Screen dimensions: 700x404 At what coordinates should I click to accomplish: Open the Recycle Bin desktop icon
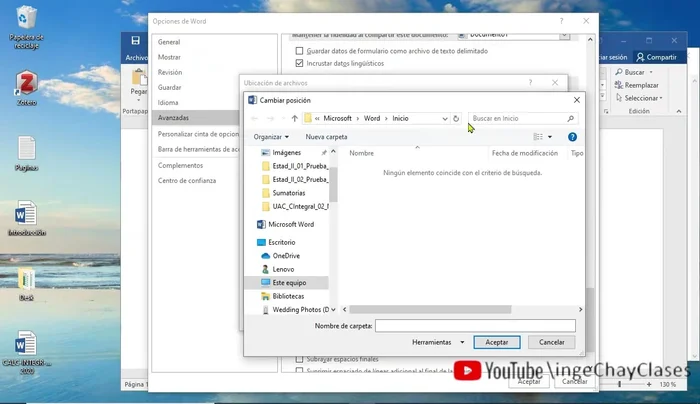26,27
